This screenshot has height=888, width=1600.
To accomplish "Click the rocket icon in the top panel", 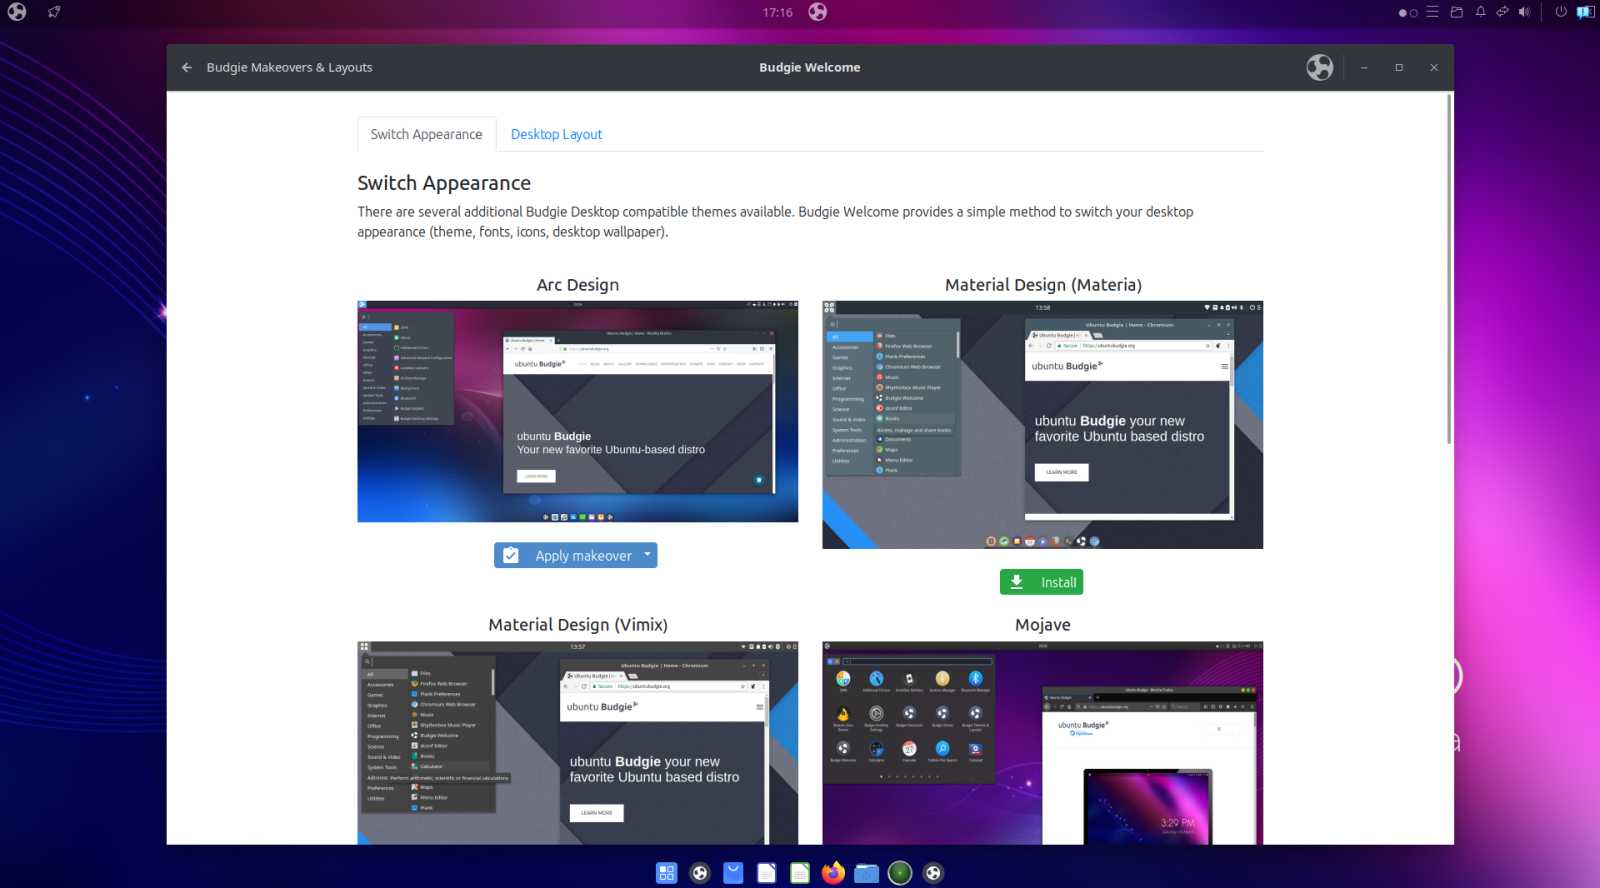I will tap(54, 12).
